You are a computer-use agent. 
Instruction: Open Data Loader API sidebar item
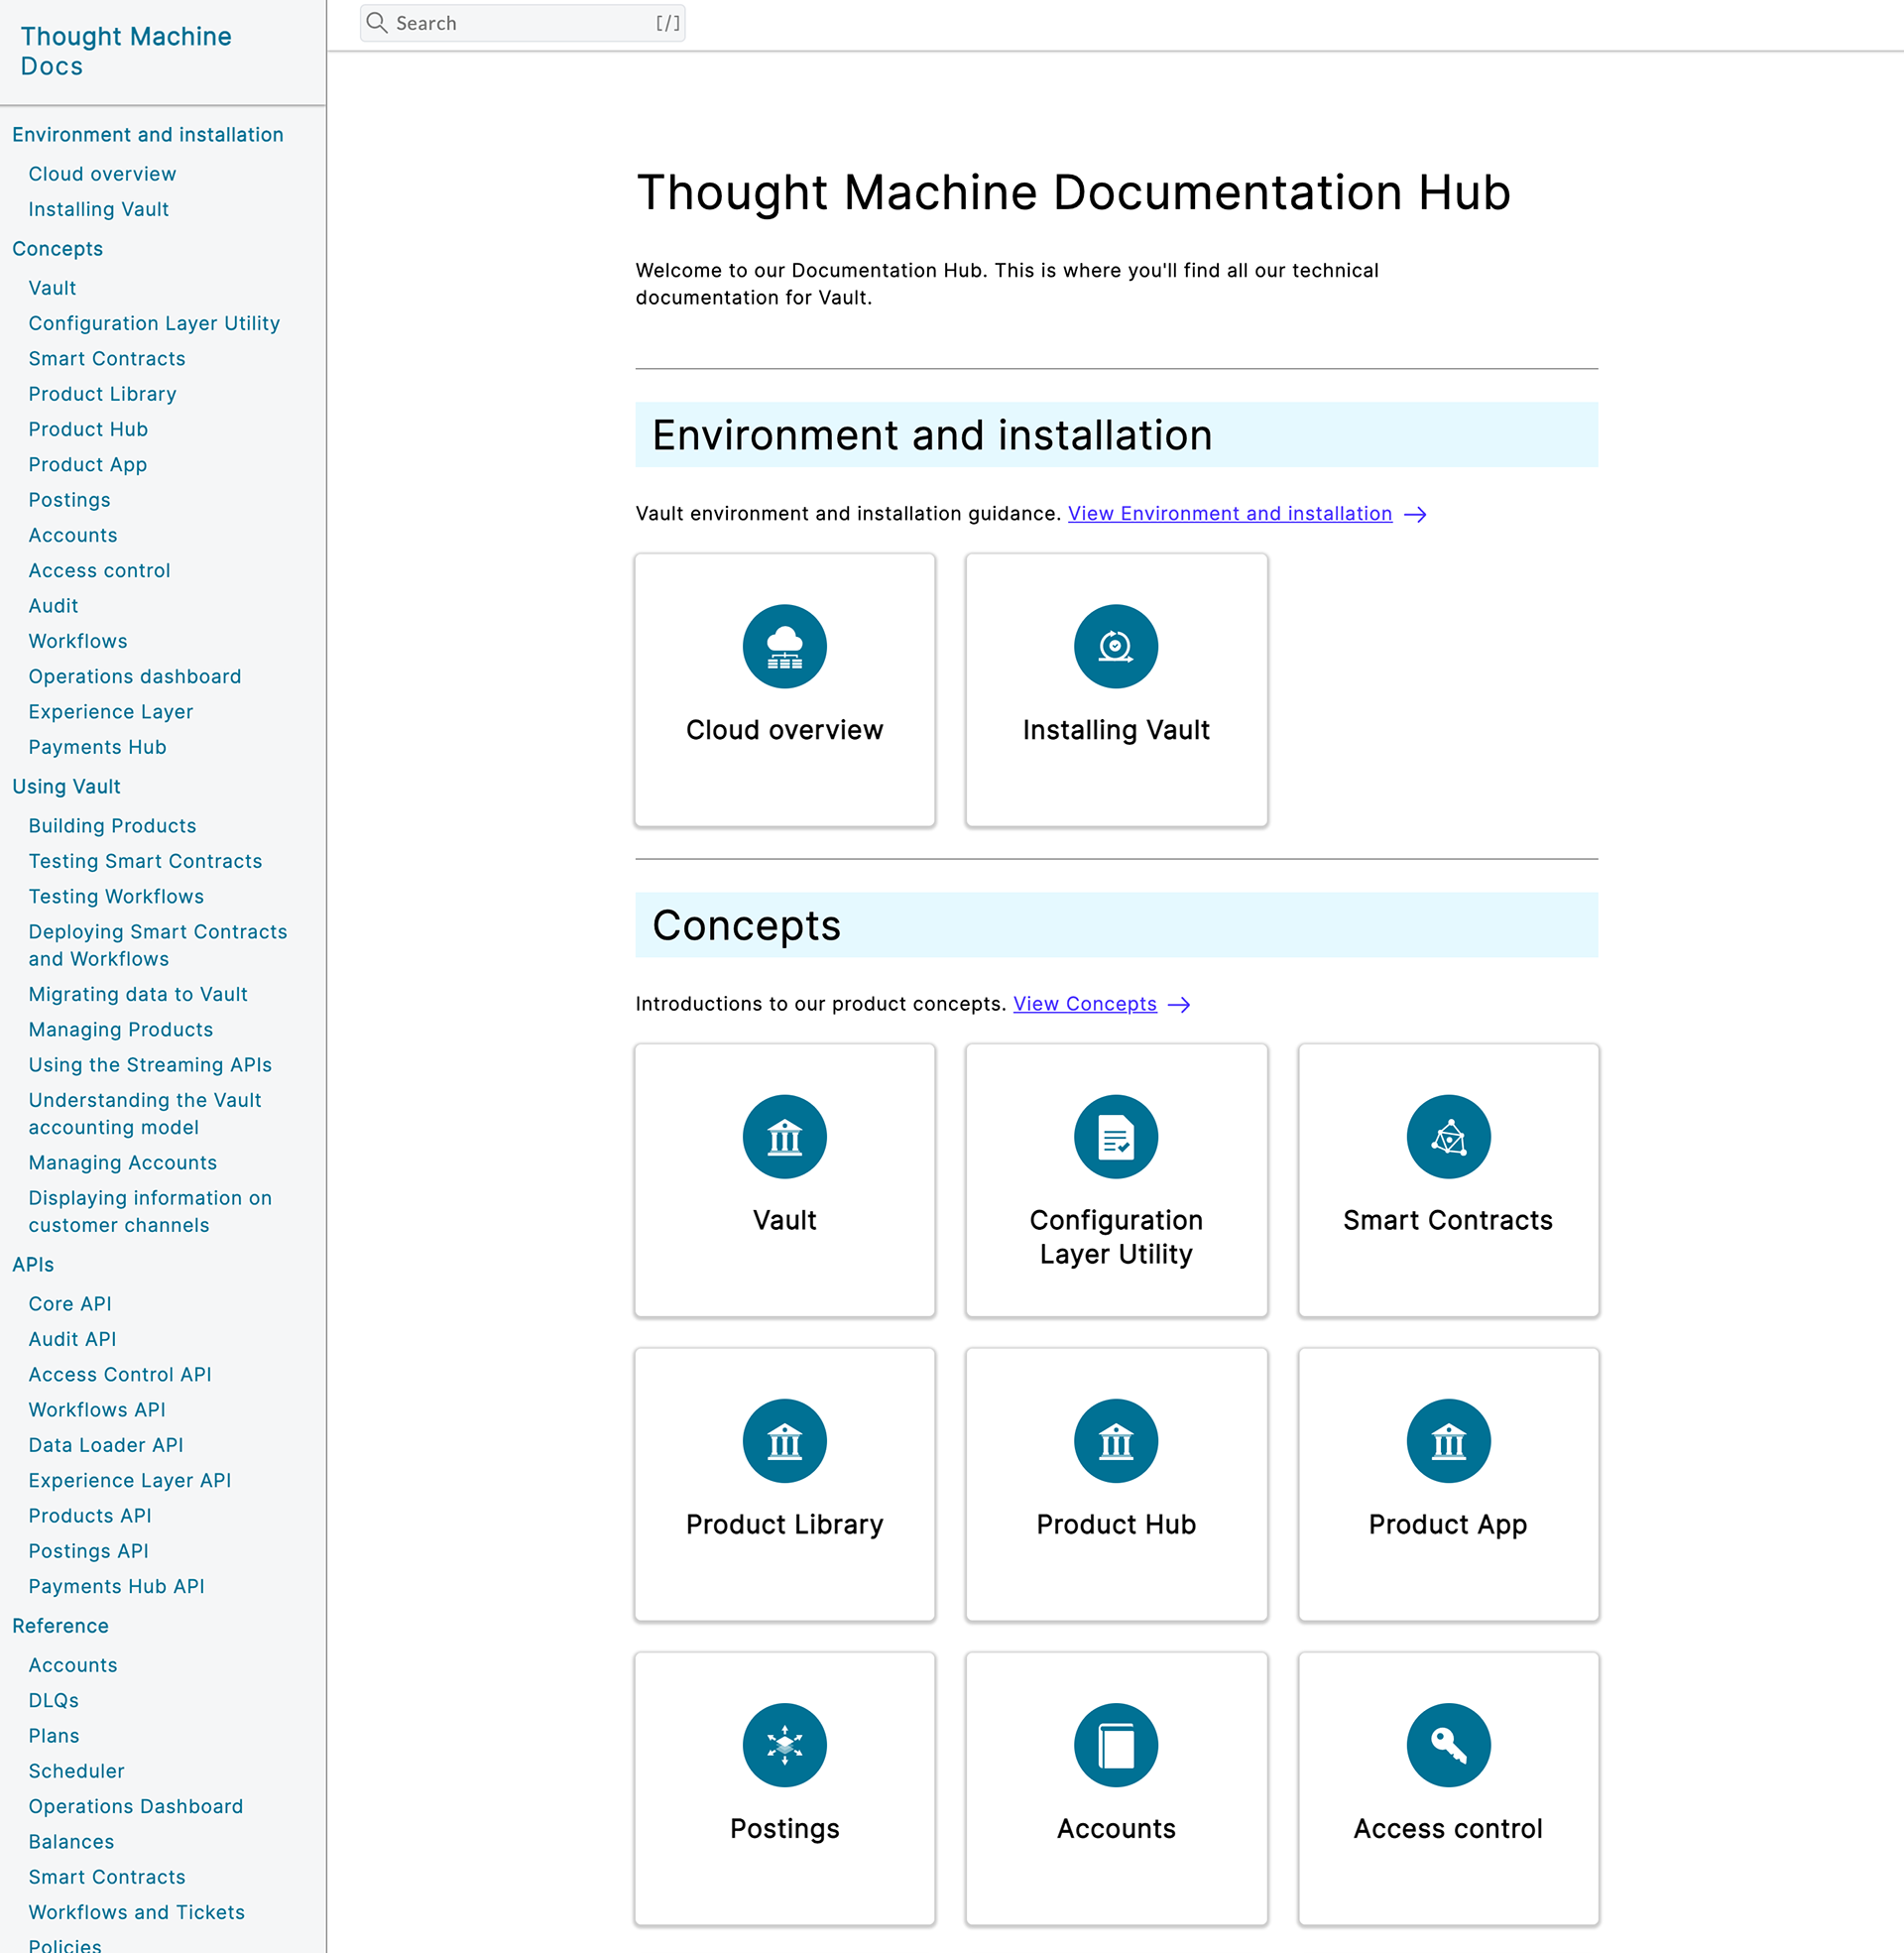point(106,1445)
